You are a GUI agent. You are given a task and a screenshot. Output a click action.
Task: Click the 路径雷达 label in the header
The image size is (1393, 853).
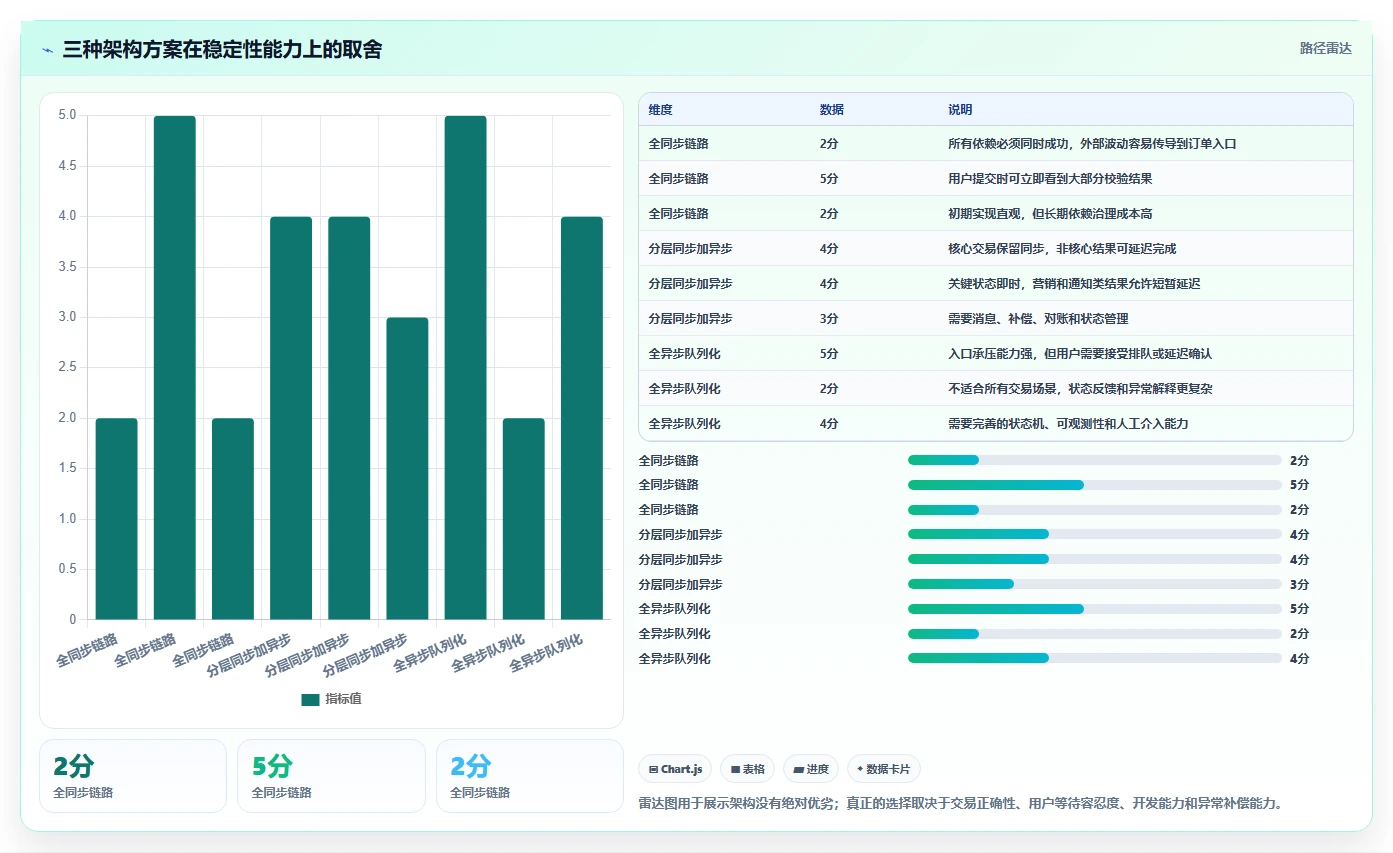(1325, 48)
